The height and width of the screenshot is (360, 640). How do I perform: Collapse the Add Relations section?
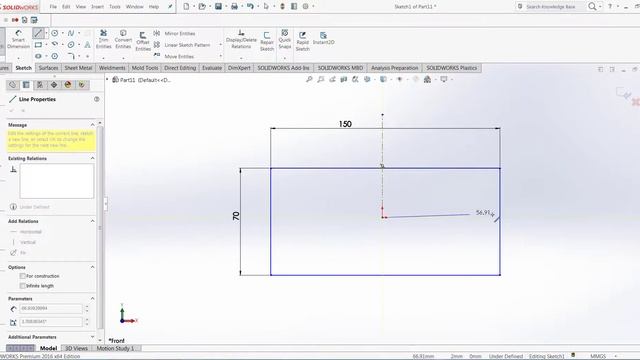click(x=93, y=221)
